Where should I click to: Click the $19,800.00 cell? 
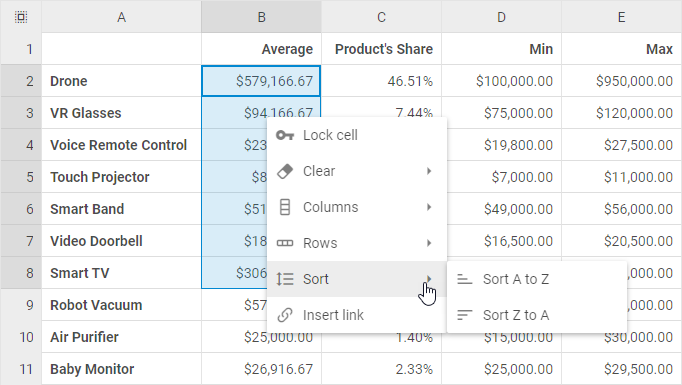[x=505, y=145]
